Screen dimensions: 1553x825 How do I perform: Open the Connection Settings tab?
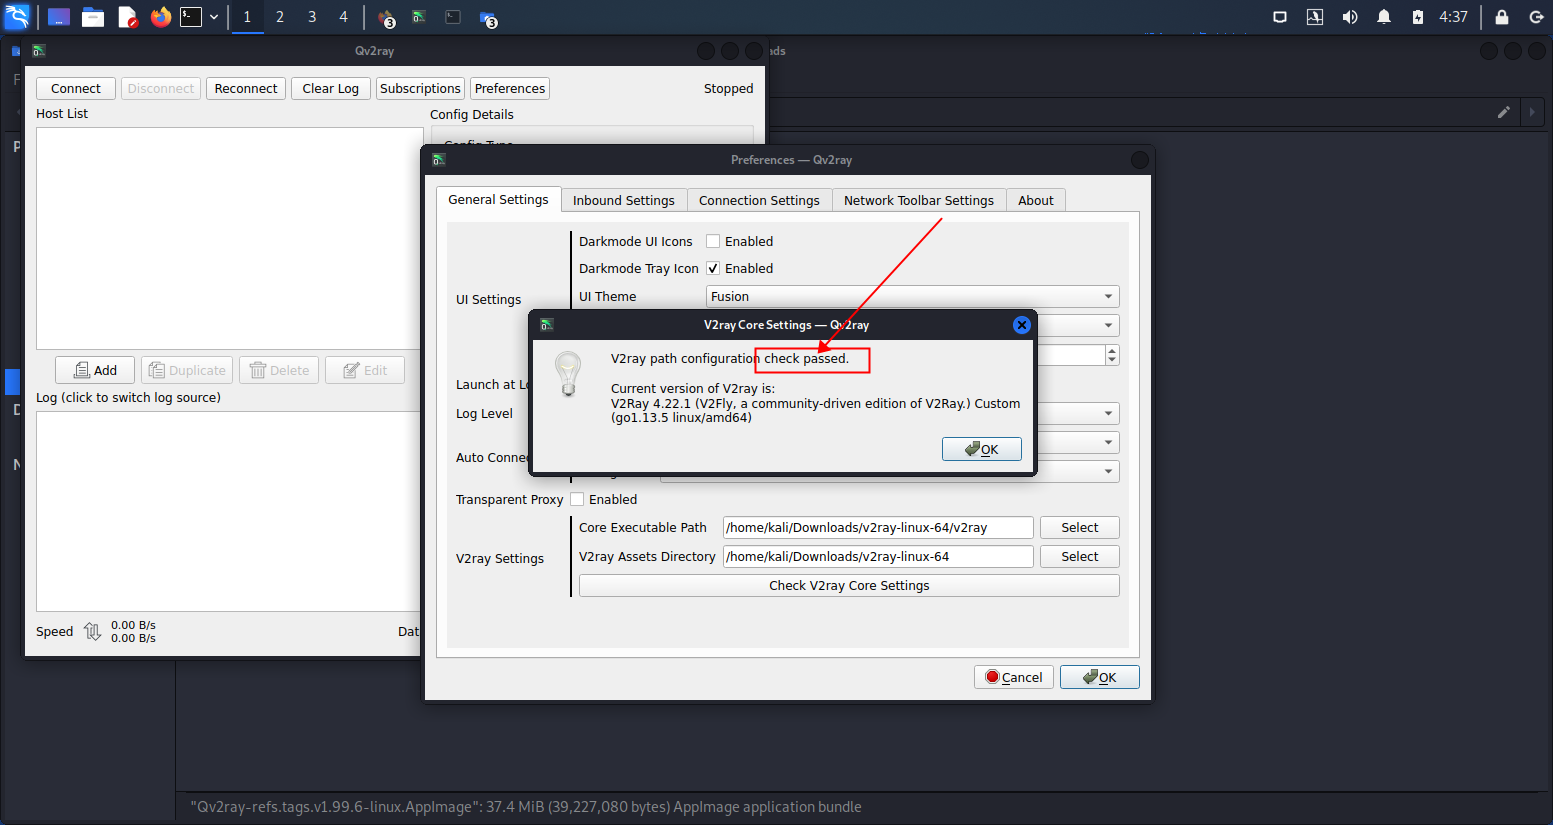(759, 201)
